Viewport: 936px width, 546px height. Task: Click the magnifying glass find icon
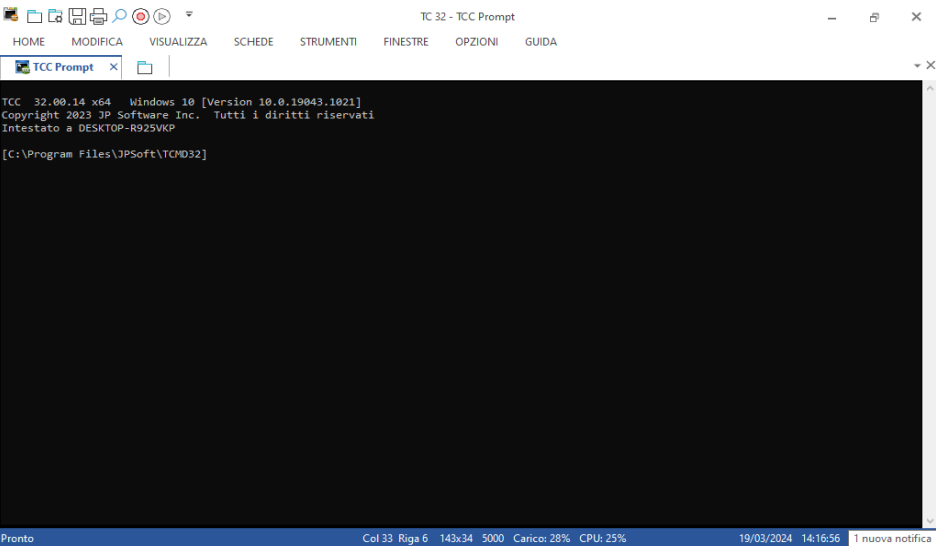click(x=119, y=16)
